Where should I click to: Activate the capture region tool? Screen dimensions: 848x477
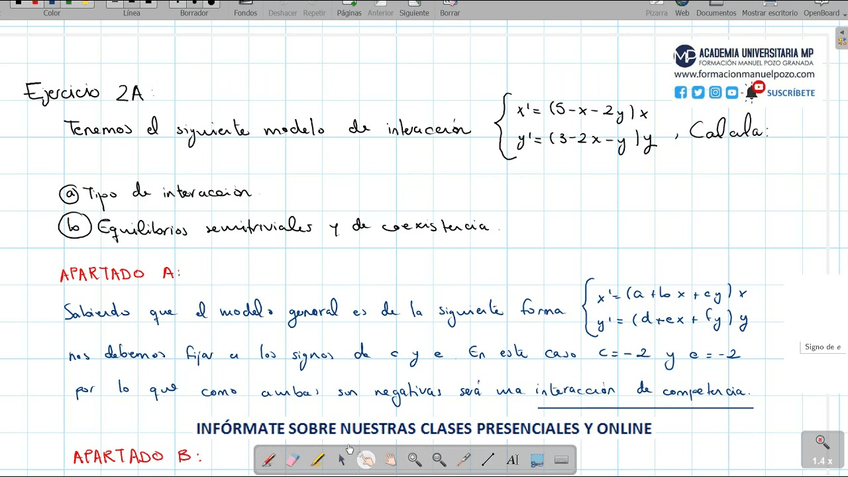[x=537, y=460]
